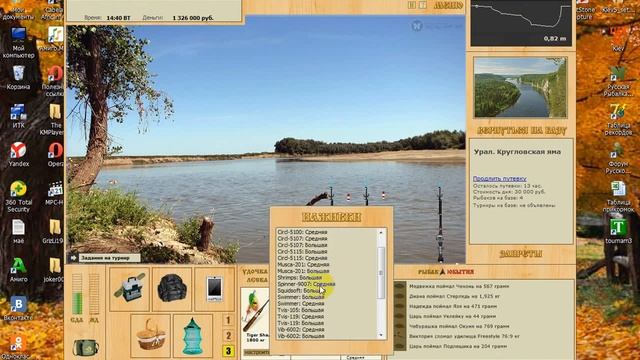
Task: Click the Tiger Shark rod image
Action: click(256, 312)
